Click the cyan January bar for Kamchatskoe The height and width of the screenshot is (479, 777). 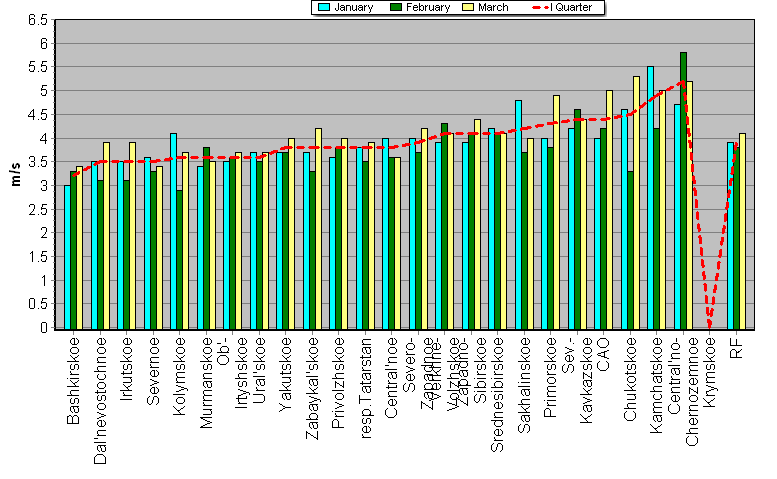coord(651,198)
